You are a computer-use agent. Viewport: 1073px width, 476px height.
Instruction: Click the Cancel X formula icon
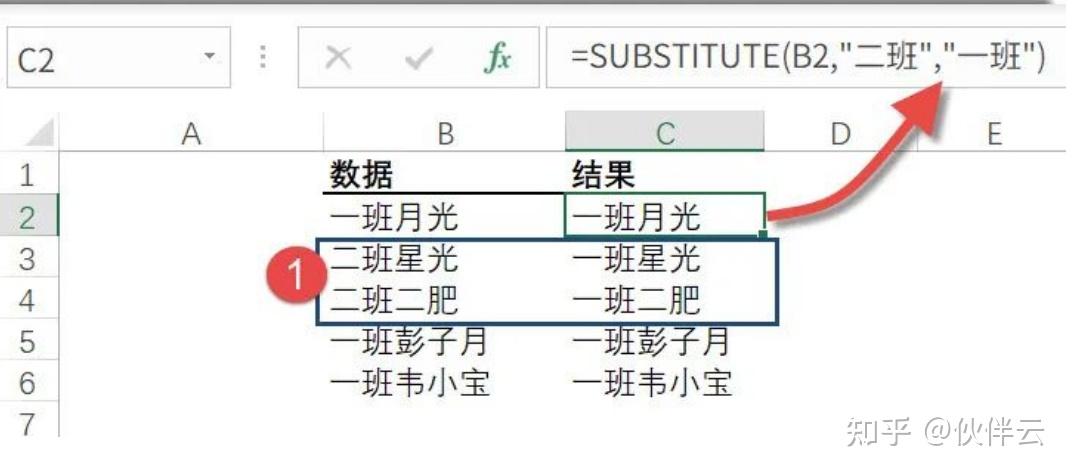pyautogui.click(x=338, y=58)
